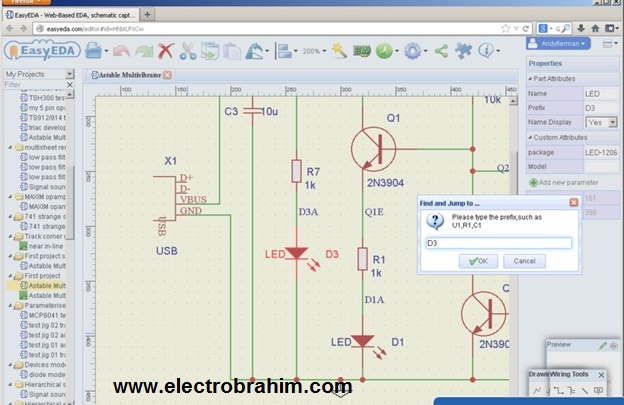Click the Redo arrow icon
Viewport: 624px width, 405px height.
(144, 51)
